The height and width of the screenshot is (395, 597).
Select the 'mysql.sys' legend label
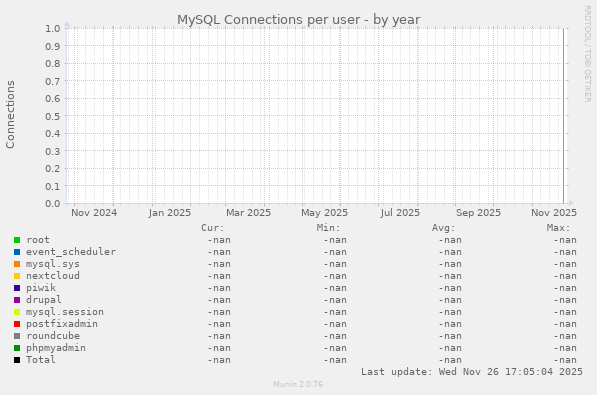pyautogui.click(x=53, y=264)
